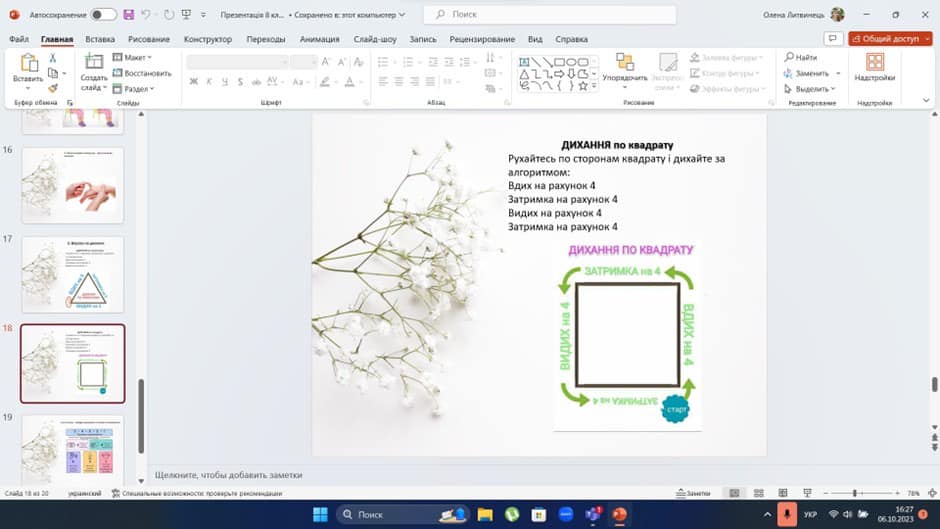Expand the Макет layout dropdown
The width and height of the screenshot is (940, 529).
pos(132,58)
